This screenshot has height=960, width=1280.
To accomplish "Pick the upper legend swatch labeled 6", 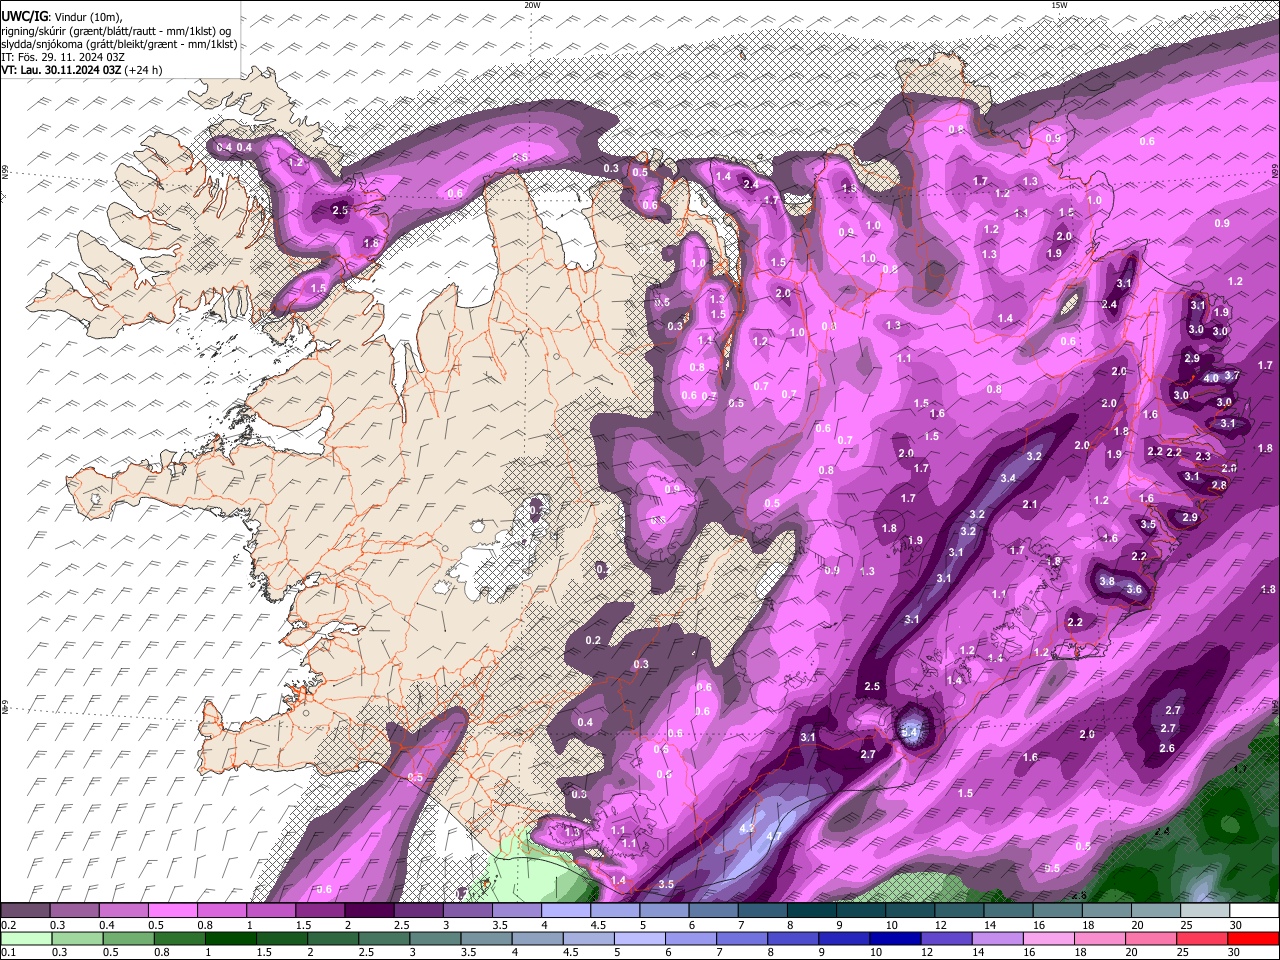I will pyautogui.click(x=713, y=910).
